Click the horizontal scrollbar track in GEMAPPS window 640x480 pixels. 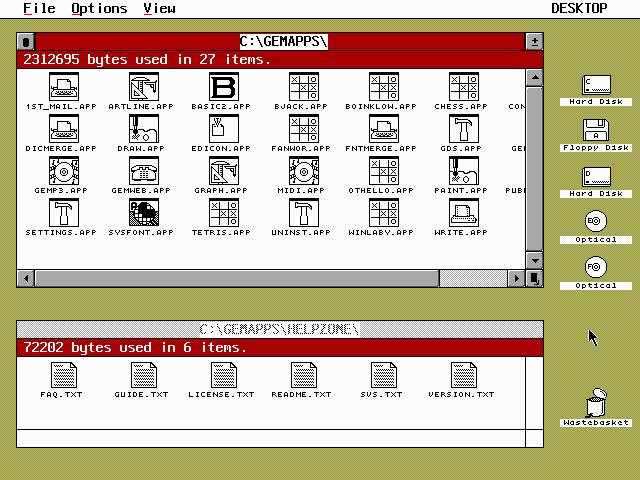coord(474,279)
